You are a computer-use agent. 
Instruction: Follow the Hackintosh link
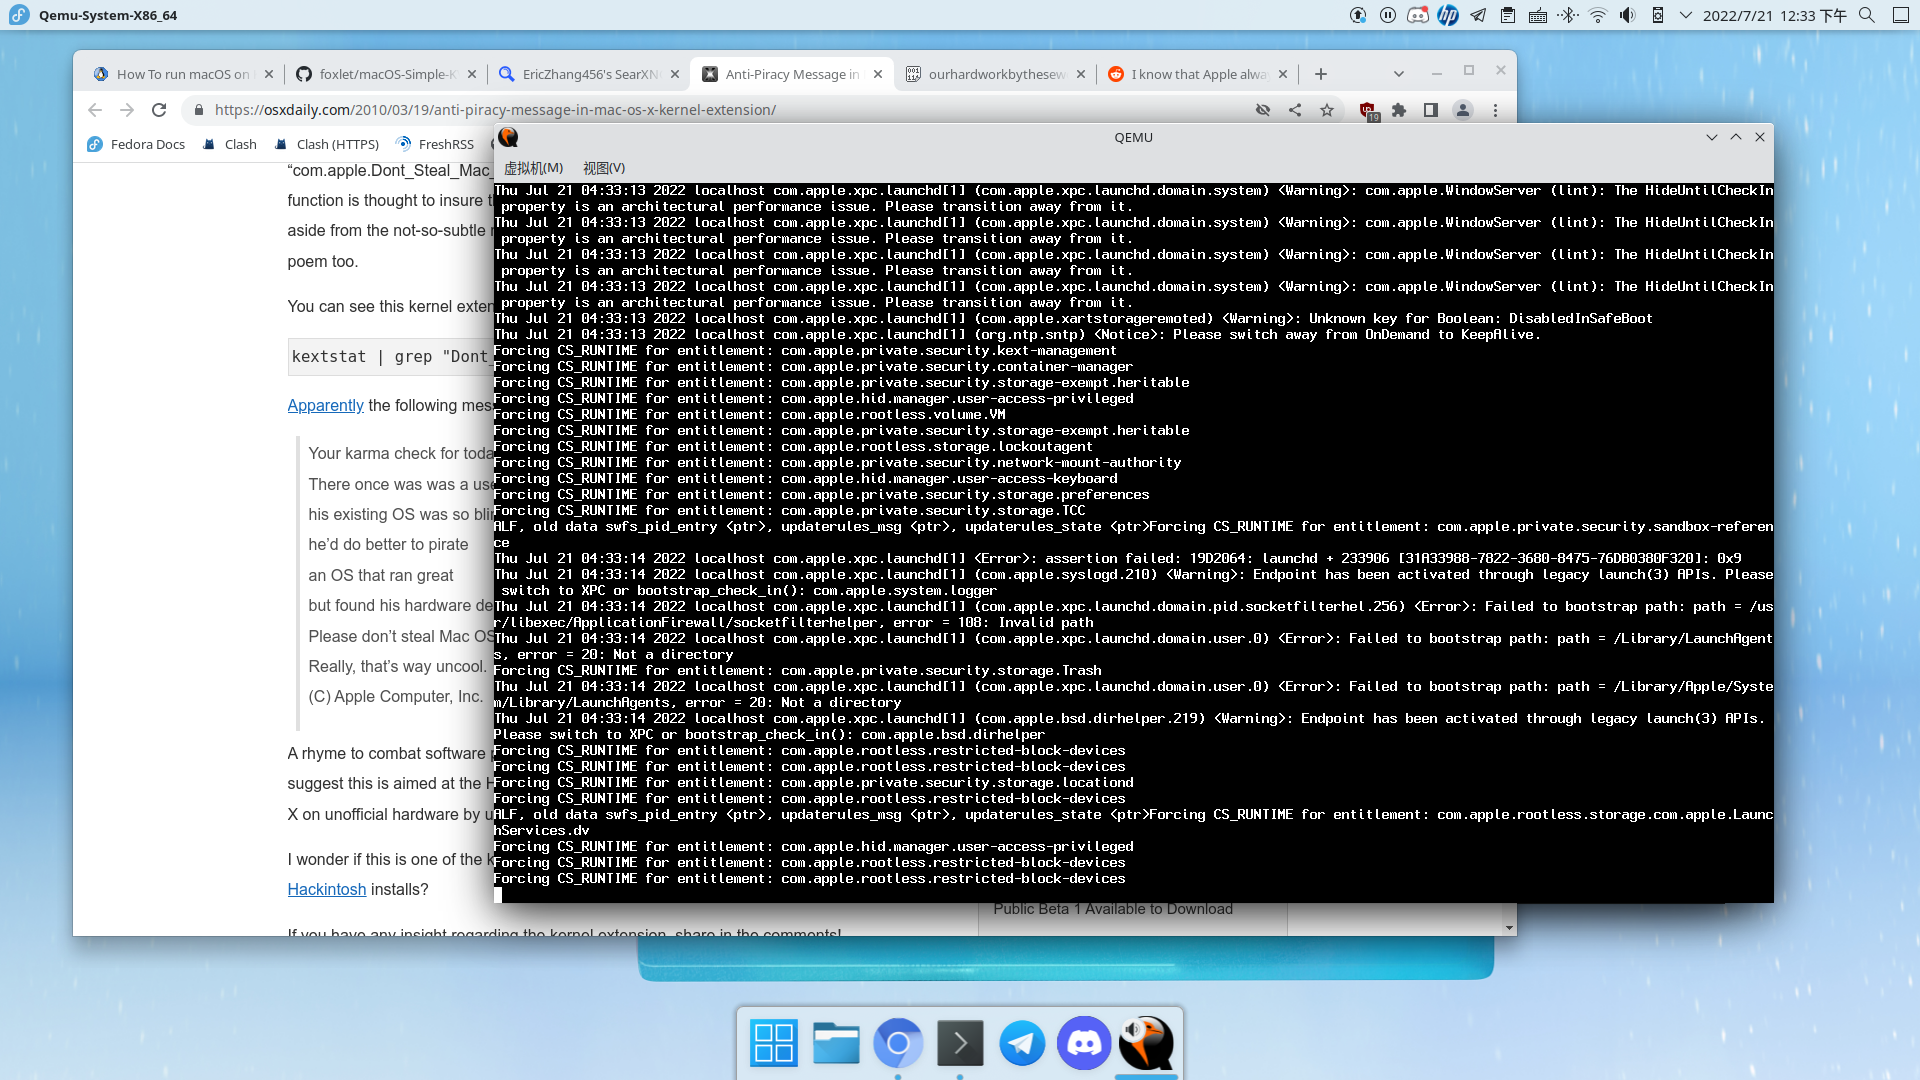coord(326,889)
